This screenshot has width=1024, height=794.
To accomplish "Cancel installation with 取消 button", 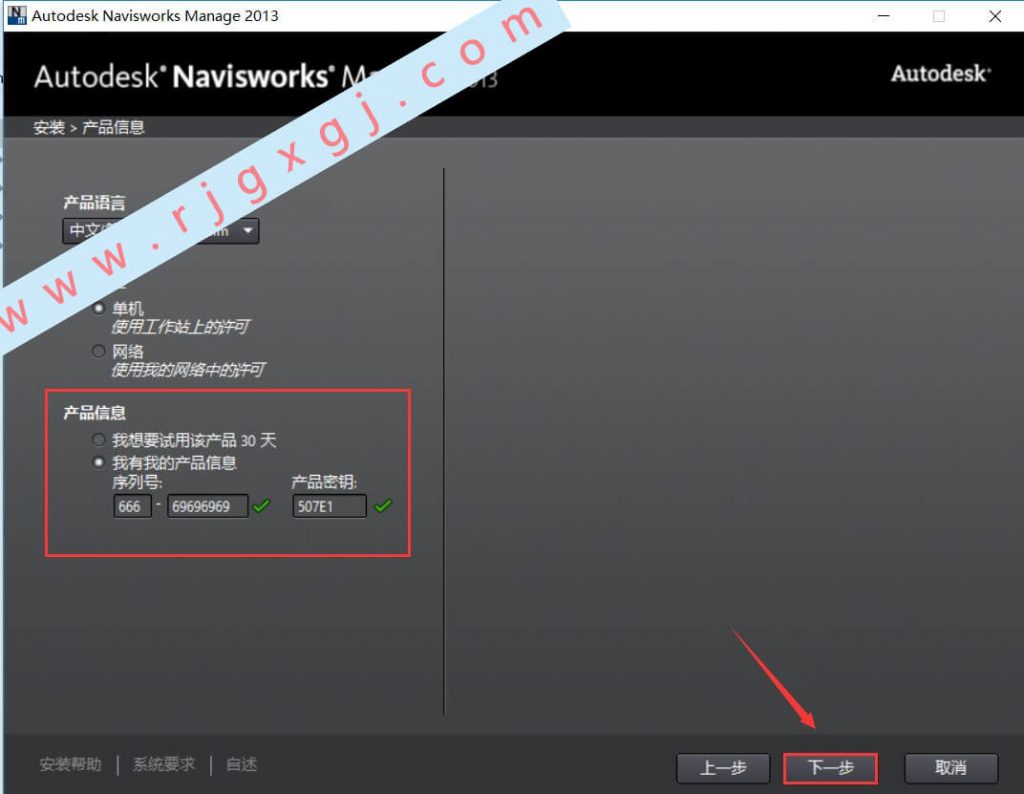I will (951, 768).
